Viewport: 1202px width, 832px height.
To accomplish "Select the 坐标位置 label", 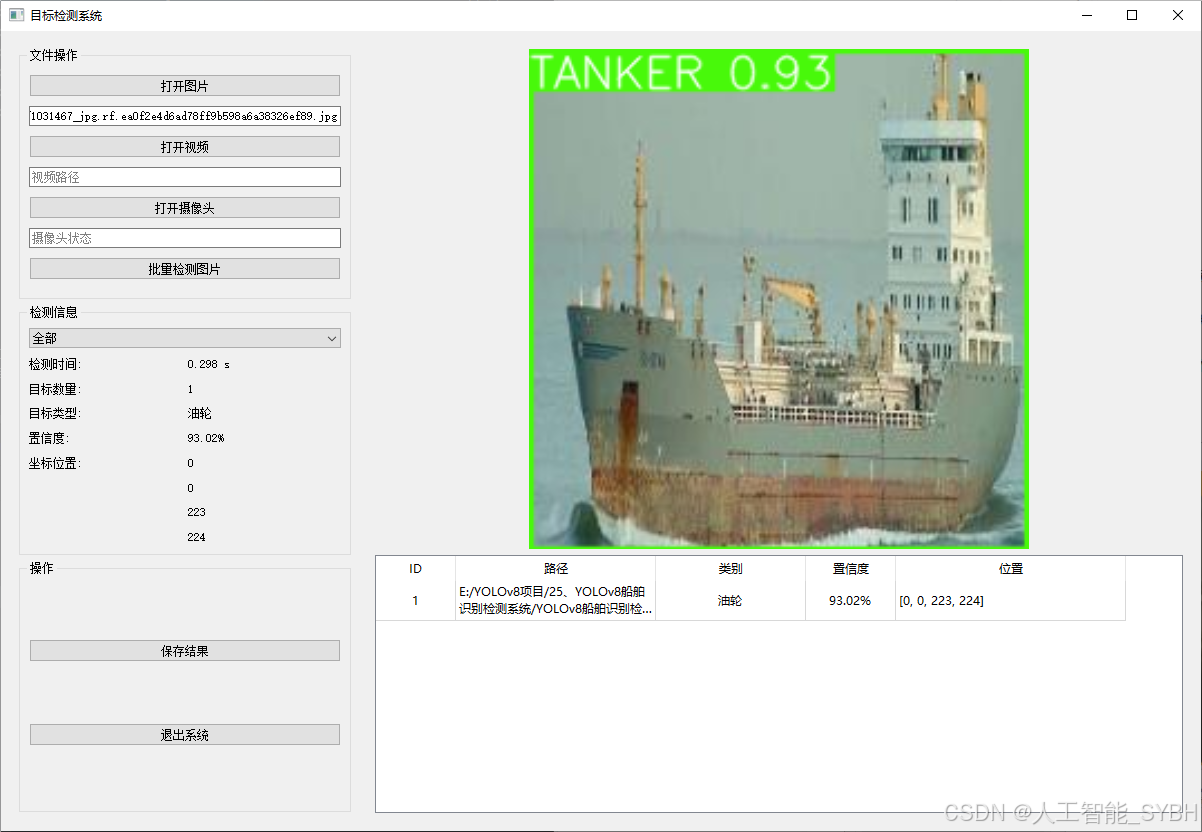I will pyautogui.click(x=54, y=463).
